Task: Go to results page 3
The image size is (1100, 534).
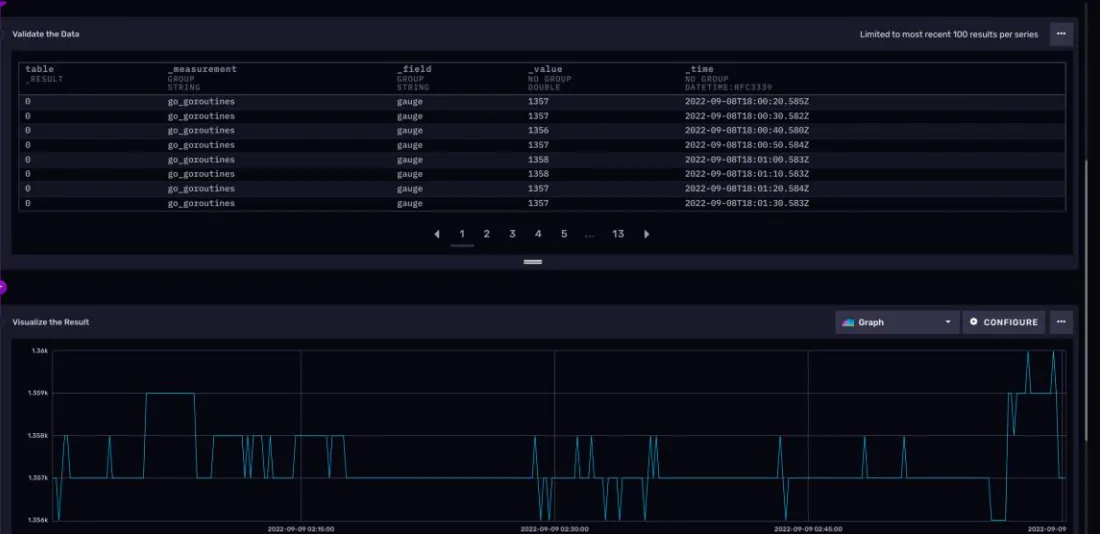Action: point(512,234)
